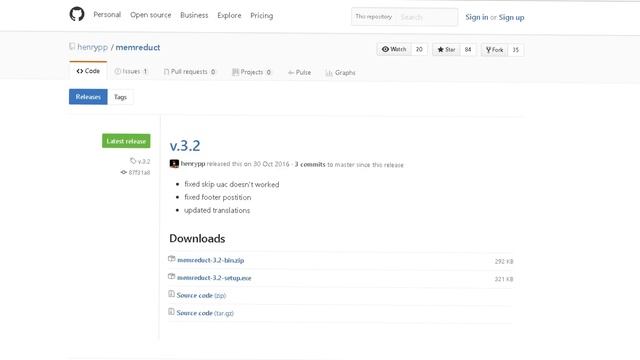Select the Tags button
640x360 pixels.
pyautogui.click(x=120, y=97)
